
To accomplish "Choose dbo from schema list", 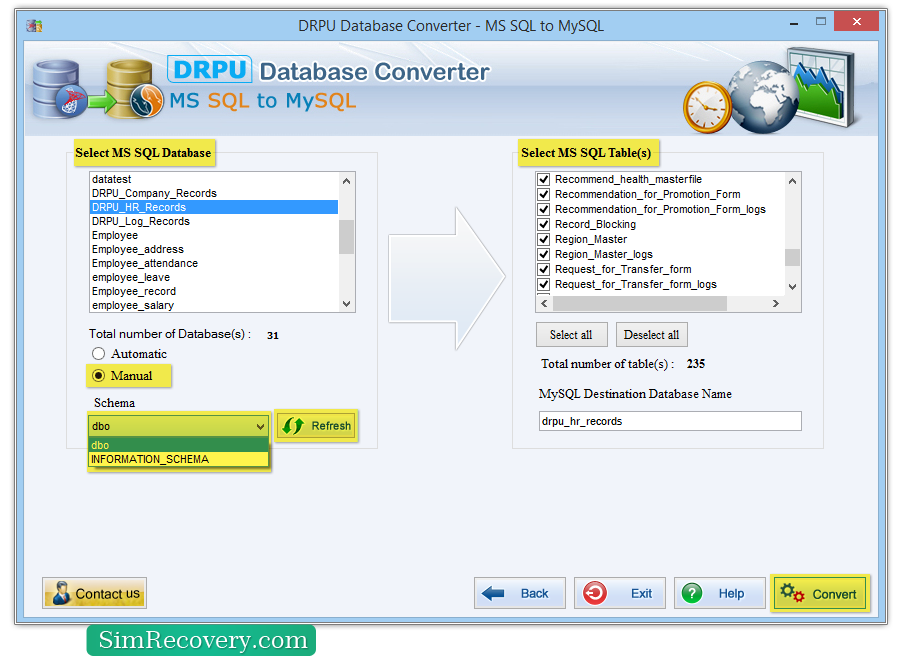I will (x=179, y=445).
